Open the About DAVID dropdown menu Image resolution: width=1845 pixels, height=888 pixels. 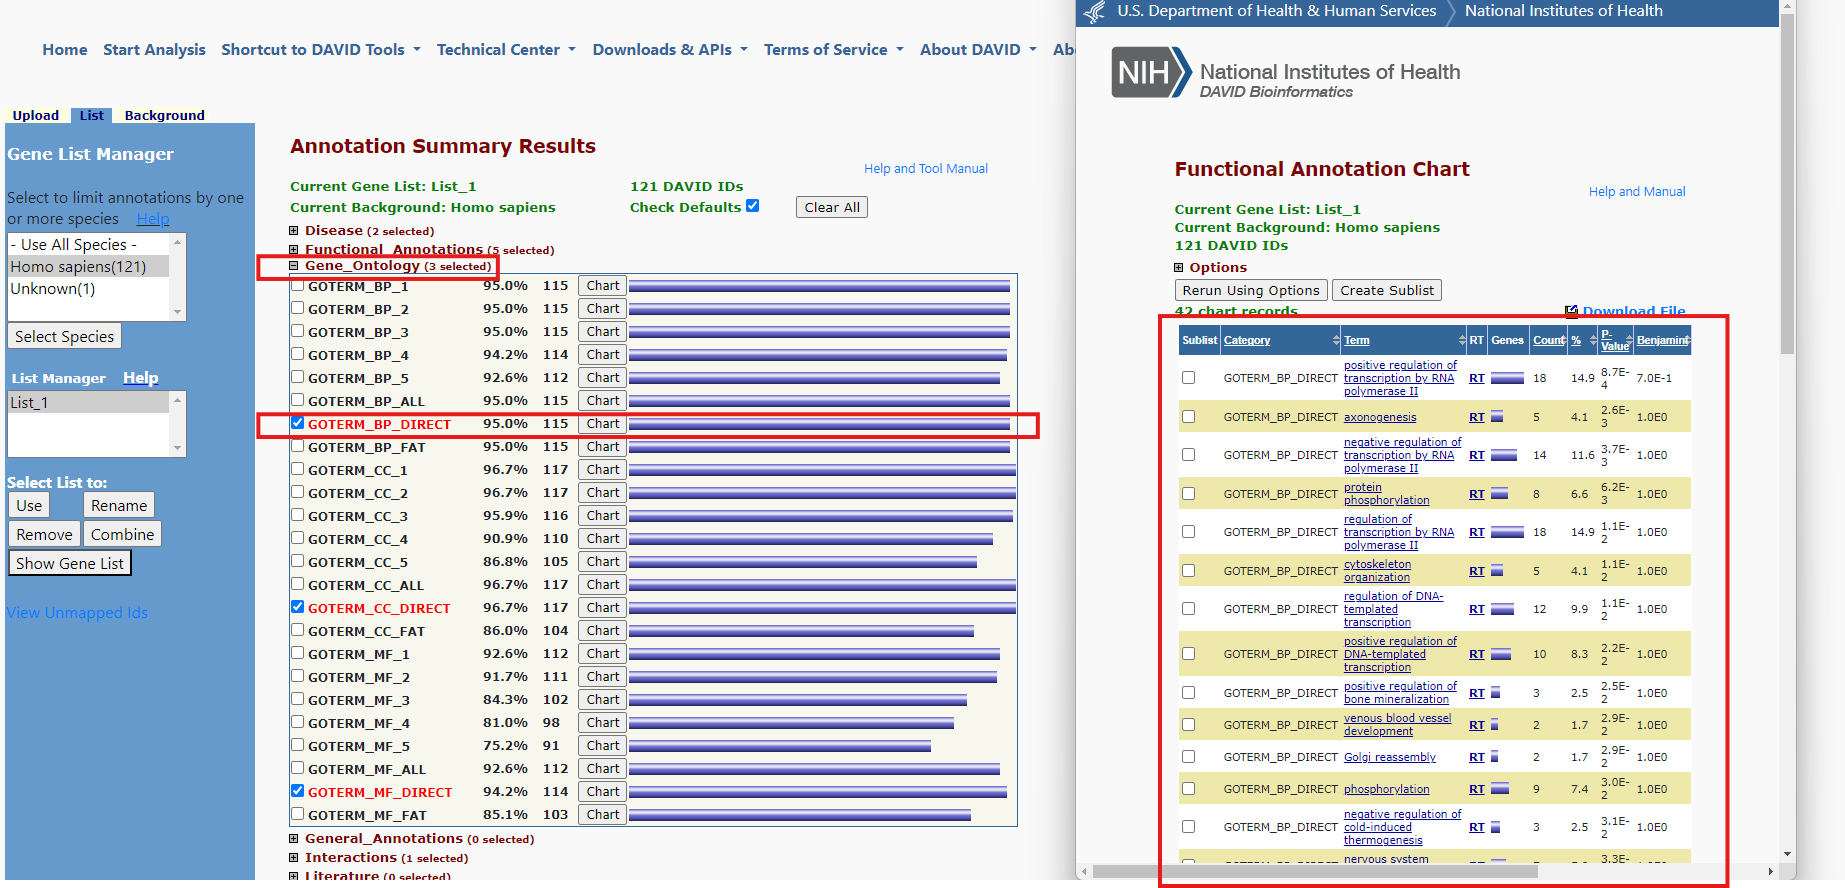coord(978,50)
